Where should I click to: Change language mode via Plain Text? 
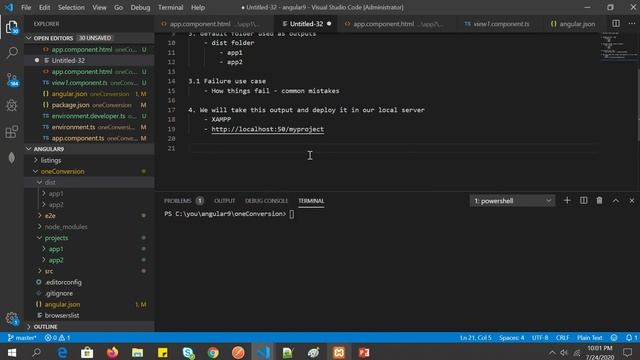(x=589, y=338)
